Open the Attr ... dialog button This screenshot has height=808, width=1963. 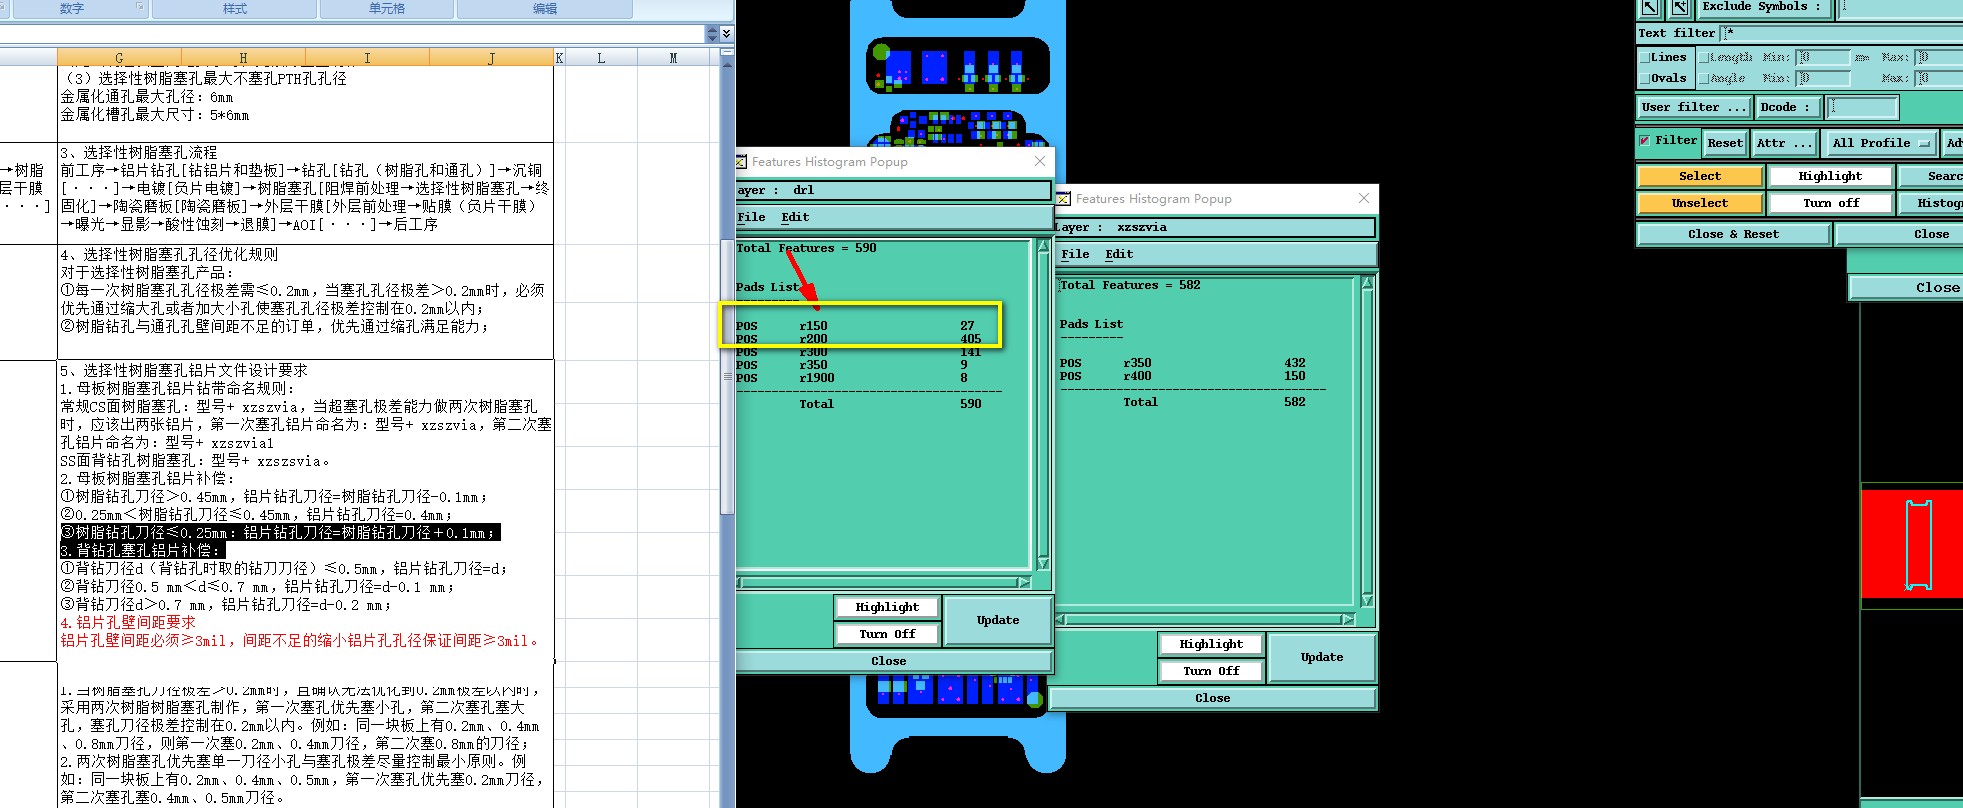[x=1785, y=143]
